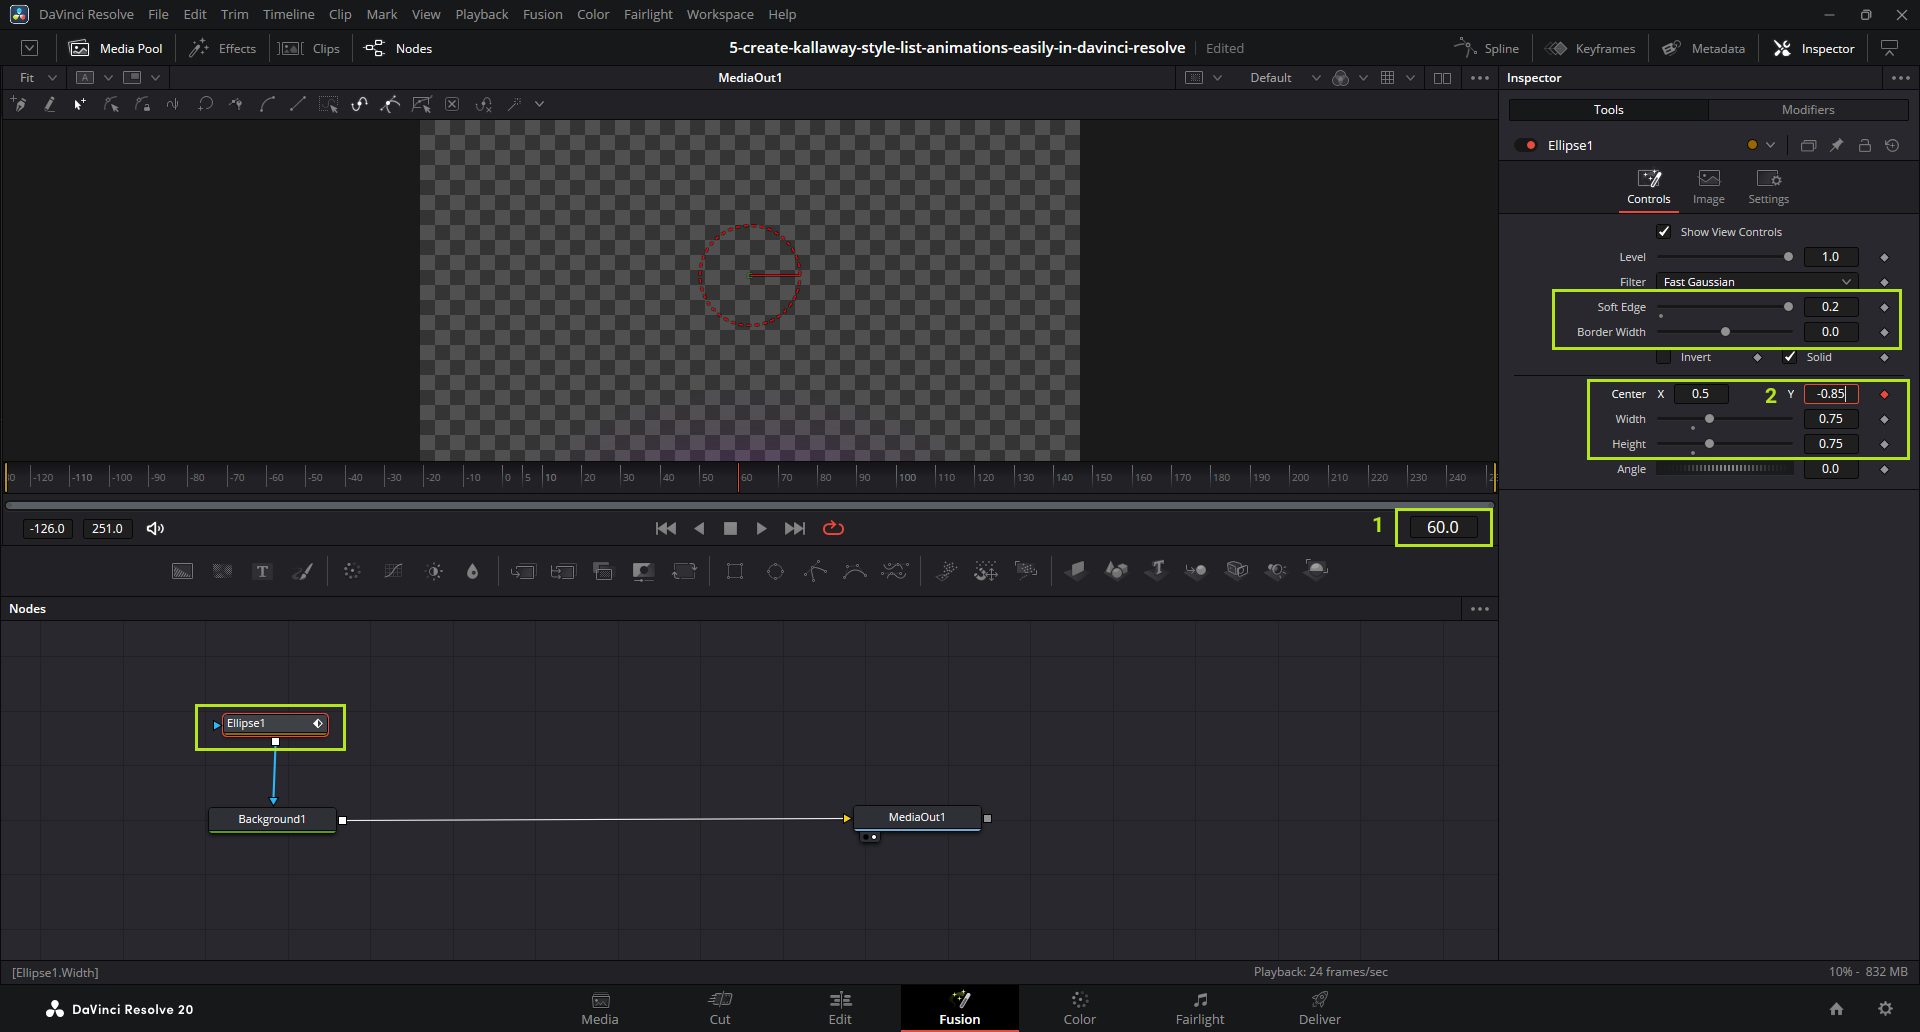Screen dimensions: 1920x1032
Task: Reset Ellipse1 tool settings icon
Action: coord(1892,145)
